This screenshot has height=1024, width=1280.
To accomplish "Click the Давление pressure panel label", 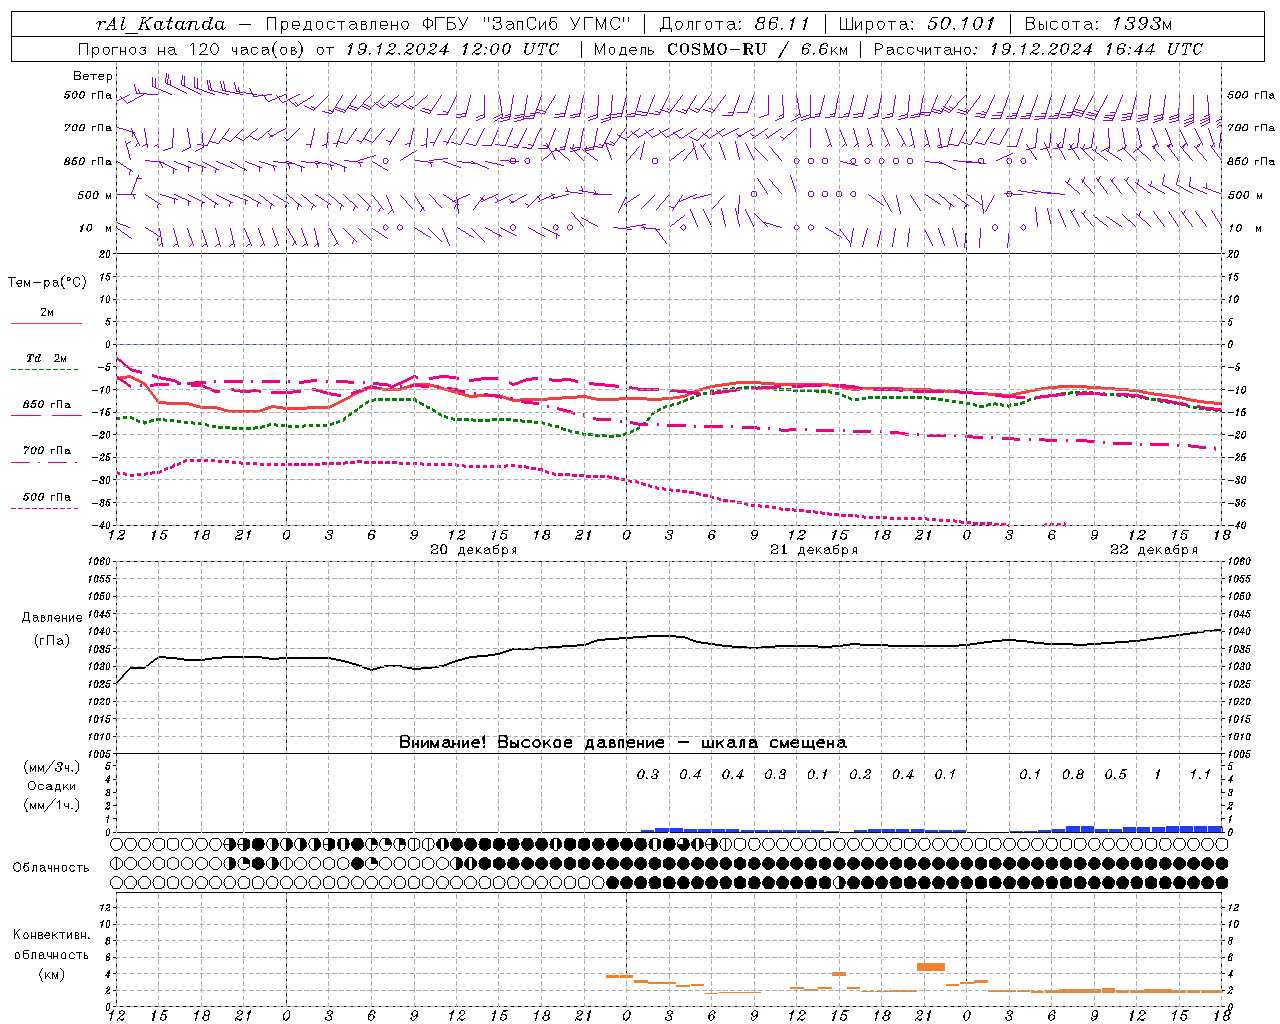I will point(51,618).
